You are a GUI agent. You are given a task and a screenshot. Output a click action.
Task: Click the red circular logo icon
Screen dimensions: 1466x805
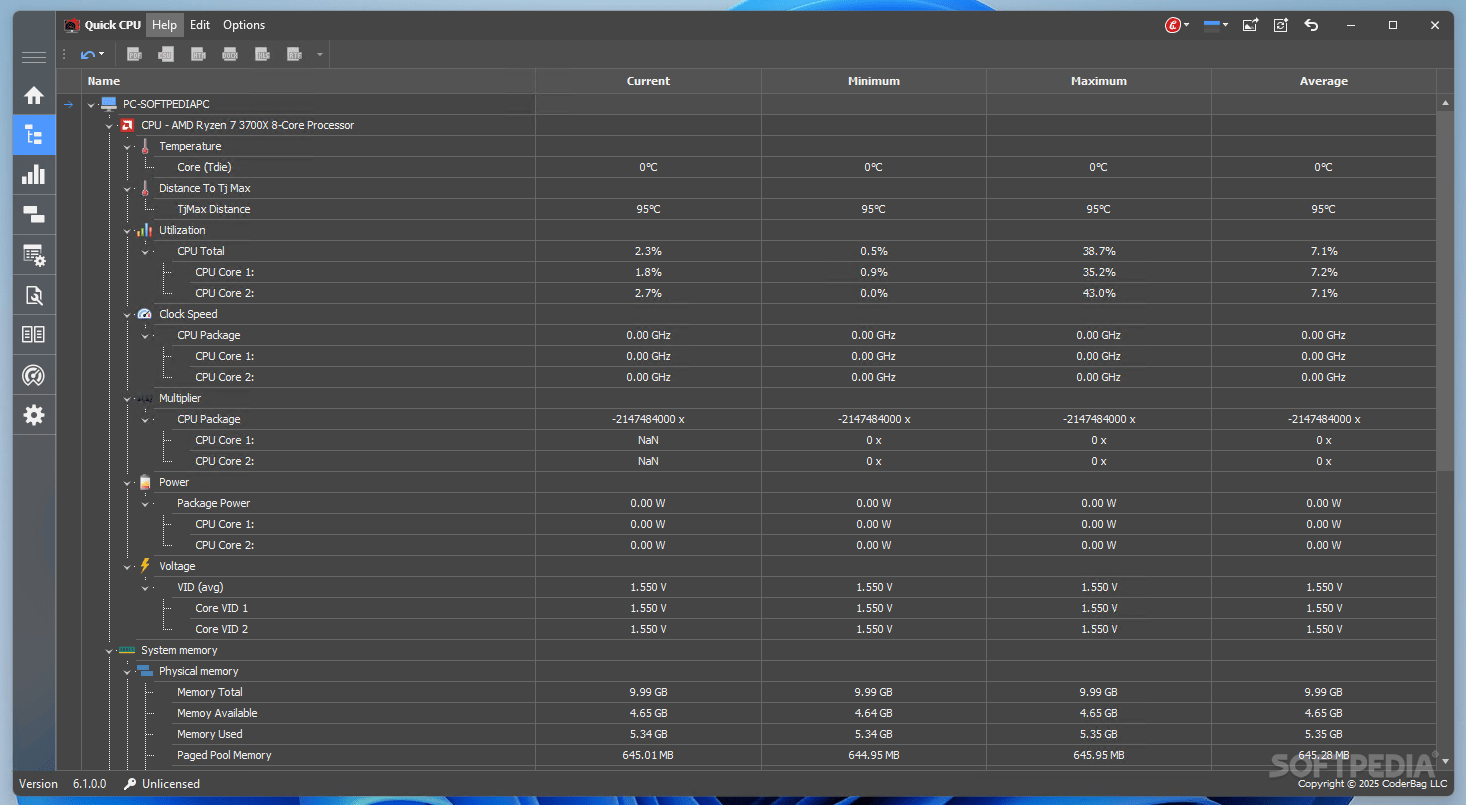(x=1173, y=25)
